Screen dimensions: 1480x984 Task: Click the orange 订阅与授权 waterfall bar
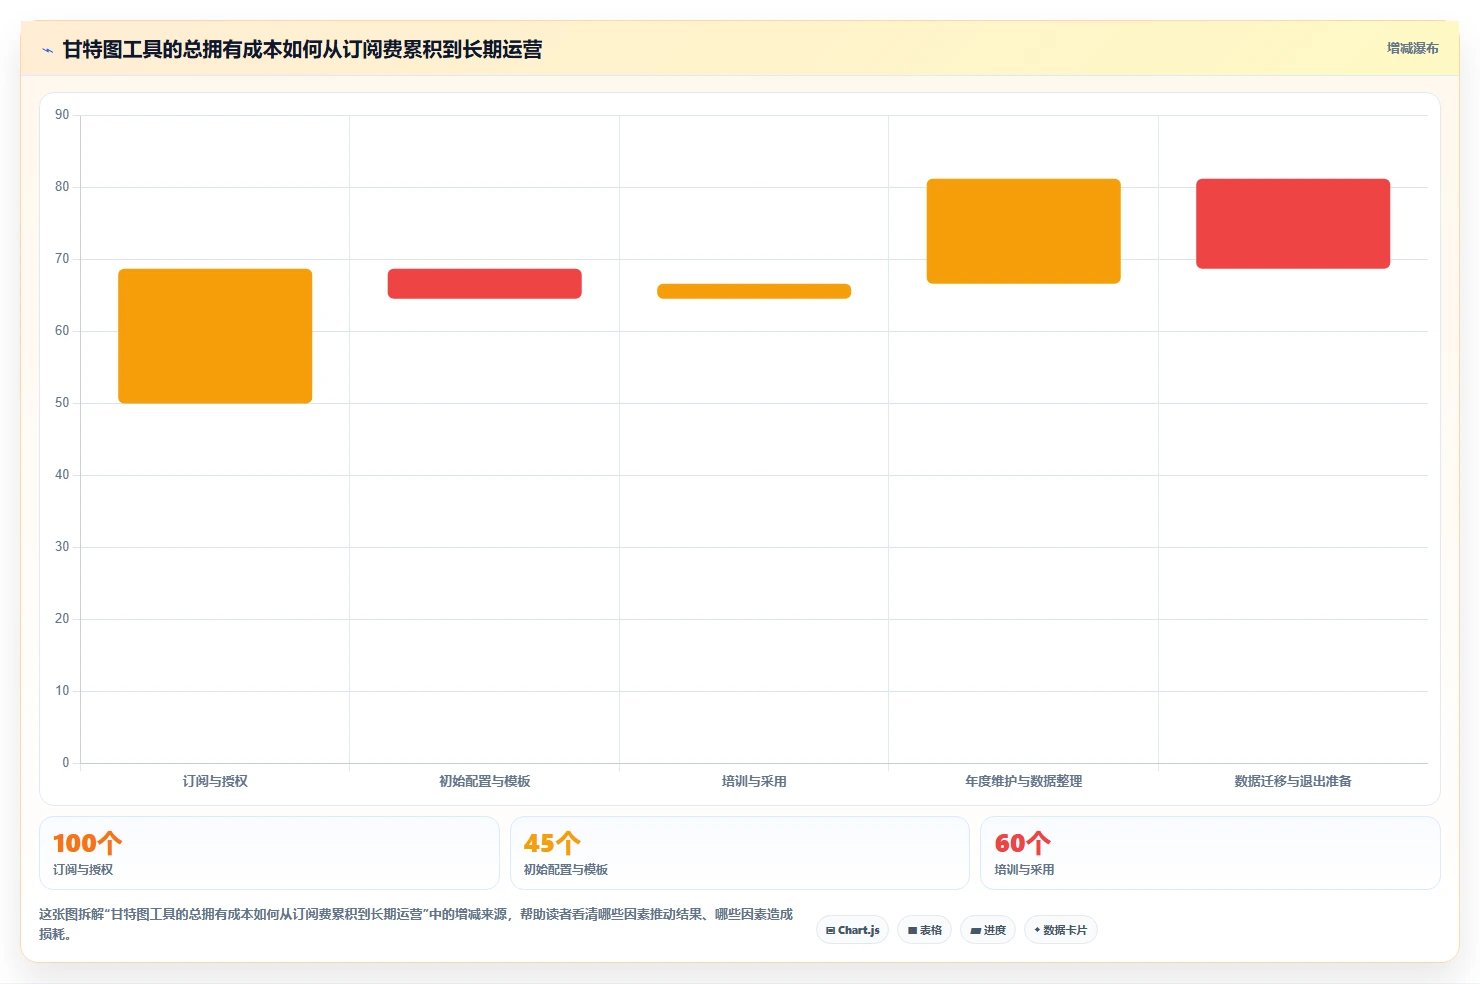point(215,336)
